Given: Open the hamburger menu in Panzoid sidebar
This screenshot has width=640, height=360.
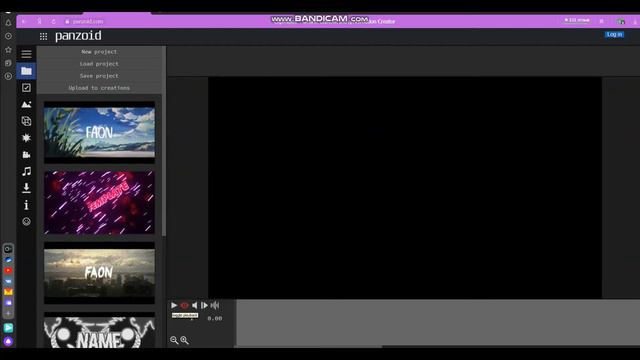Looking at the screenshot, I should click(26, 54).
